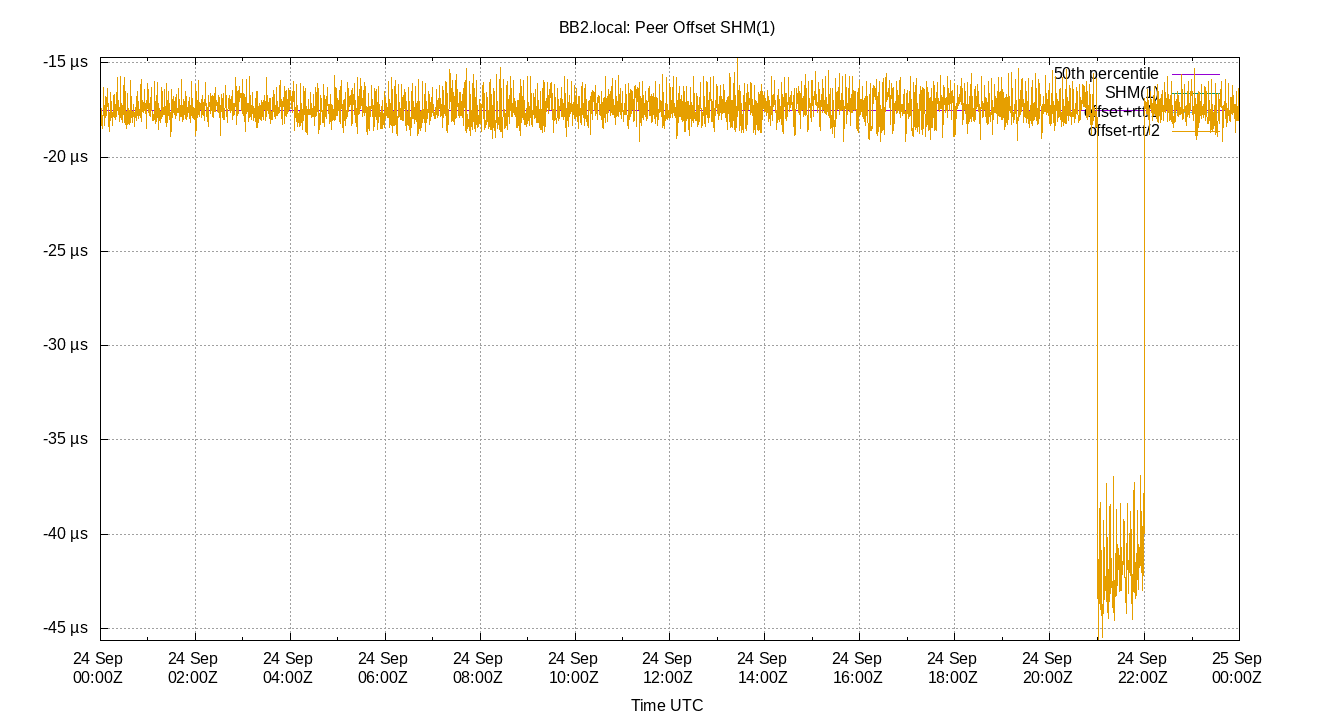Click the '-45 µs' y-axis label

point(66,628)
